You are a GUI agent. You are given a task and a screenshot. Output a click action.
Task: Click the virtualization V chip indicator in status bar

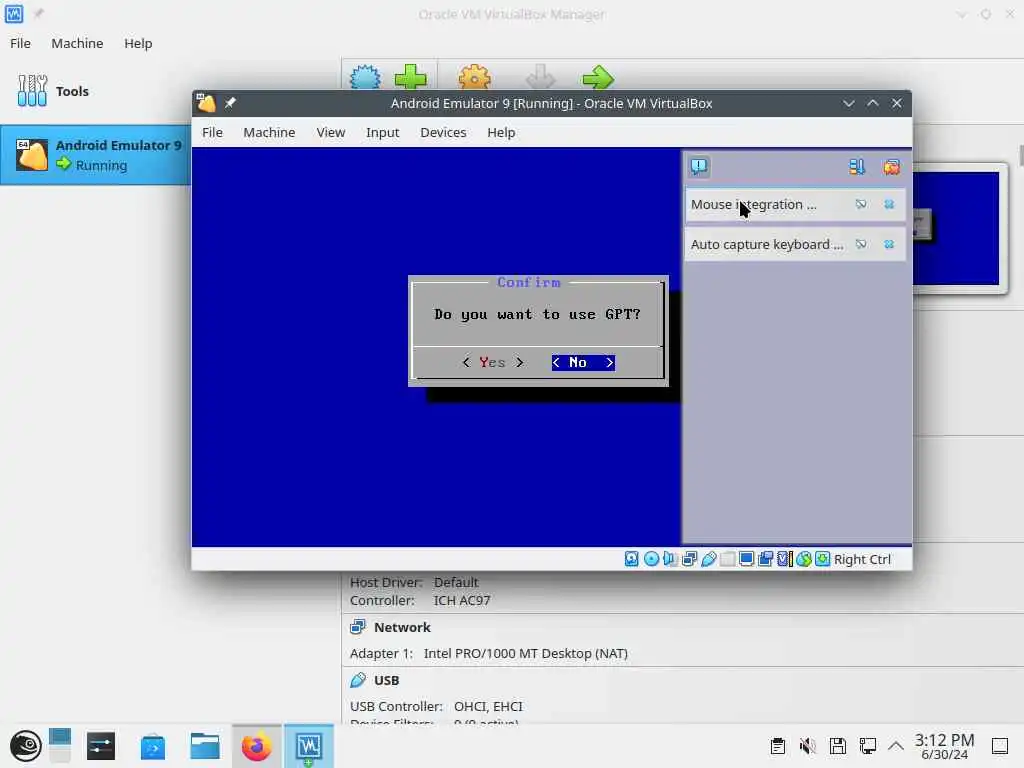tap(784, 559)
